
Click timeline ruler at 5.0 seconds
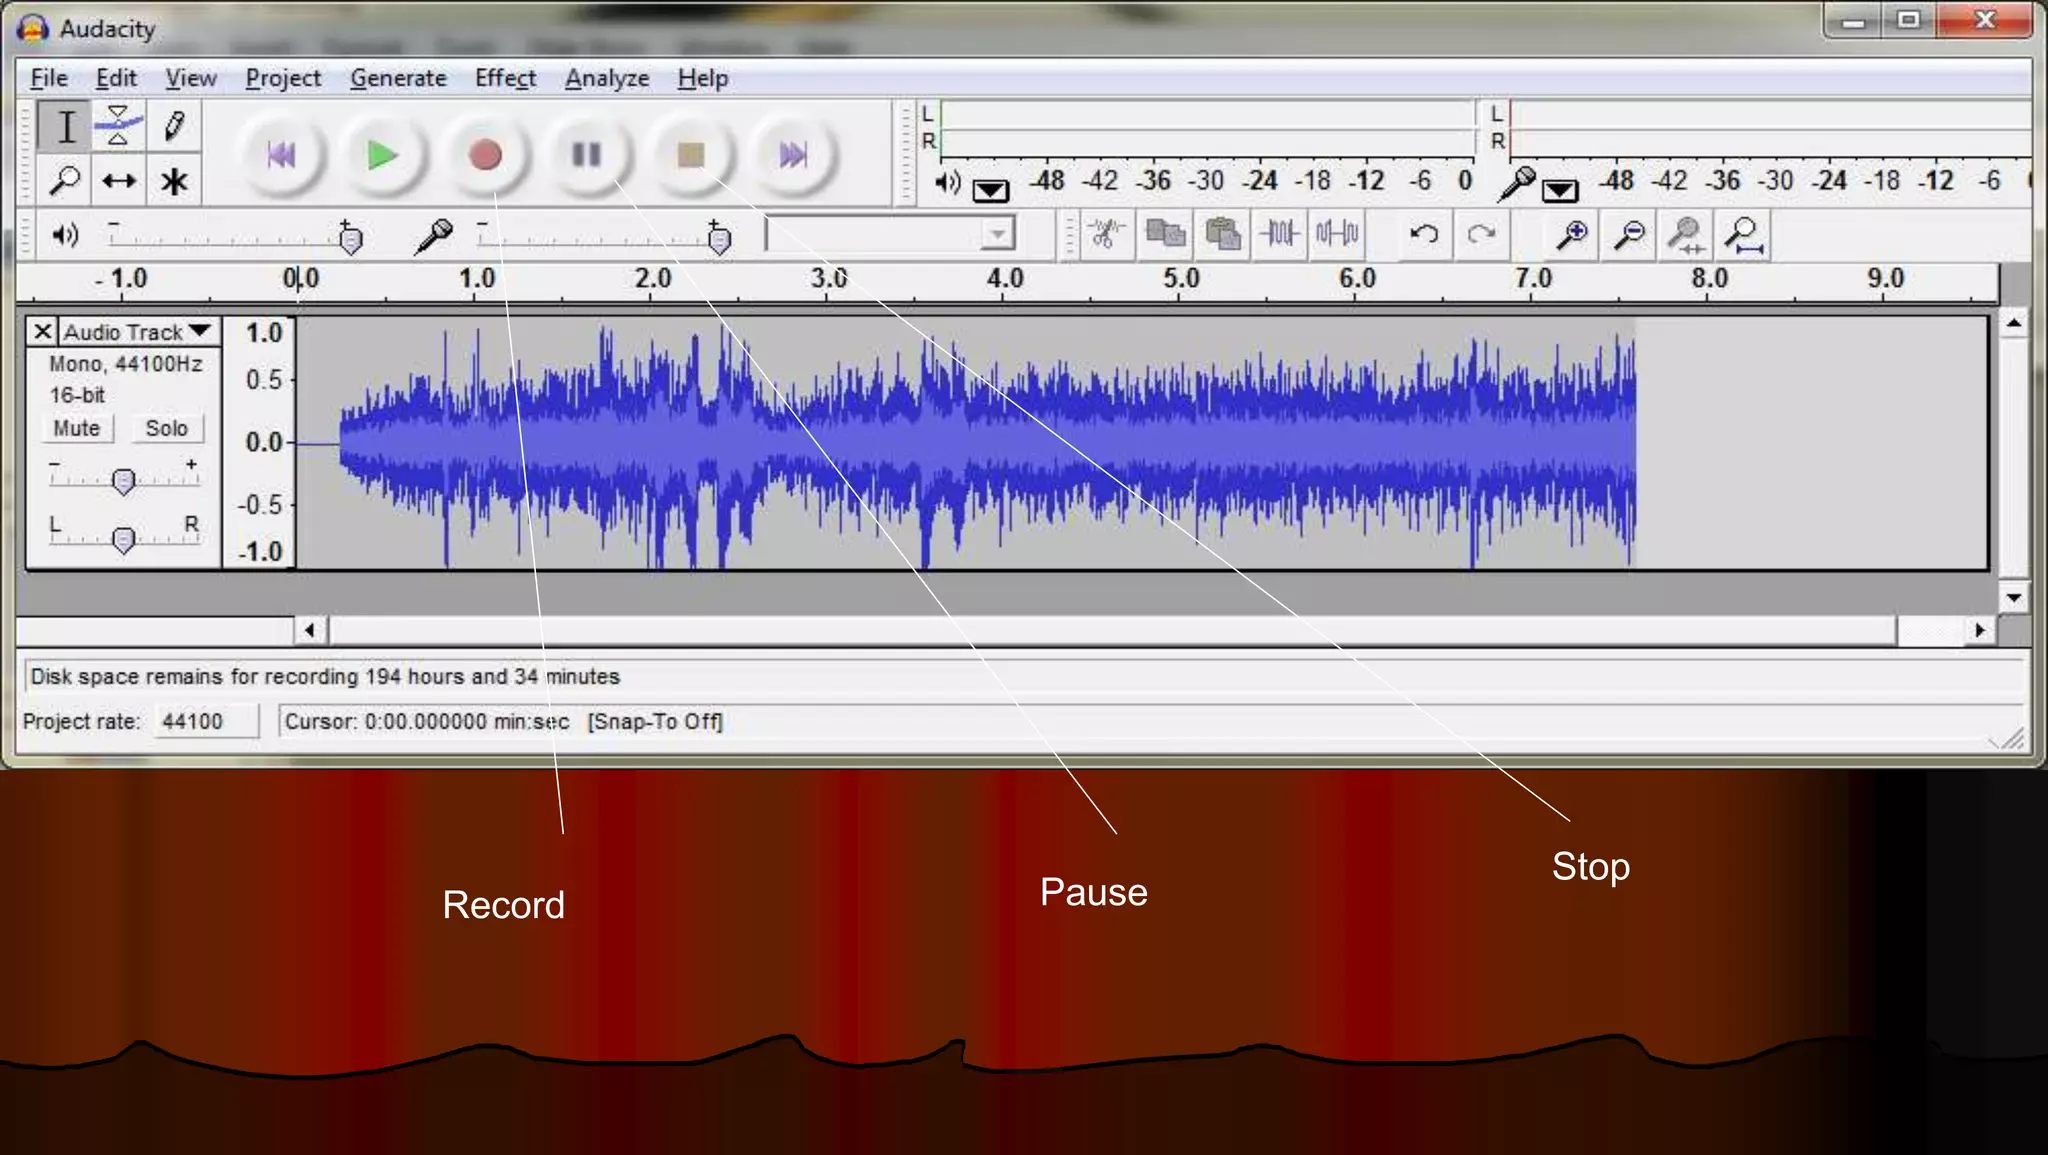(1181, 280)
